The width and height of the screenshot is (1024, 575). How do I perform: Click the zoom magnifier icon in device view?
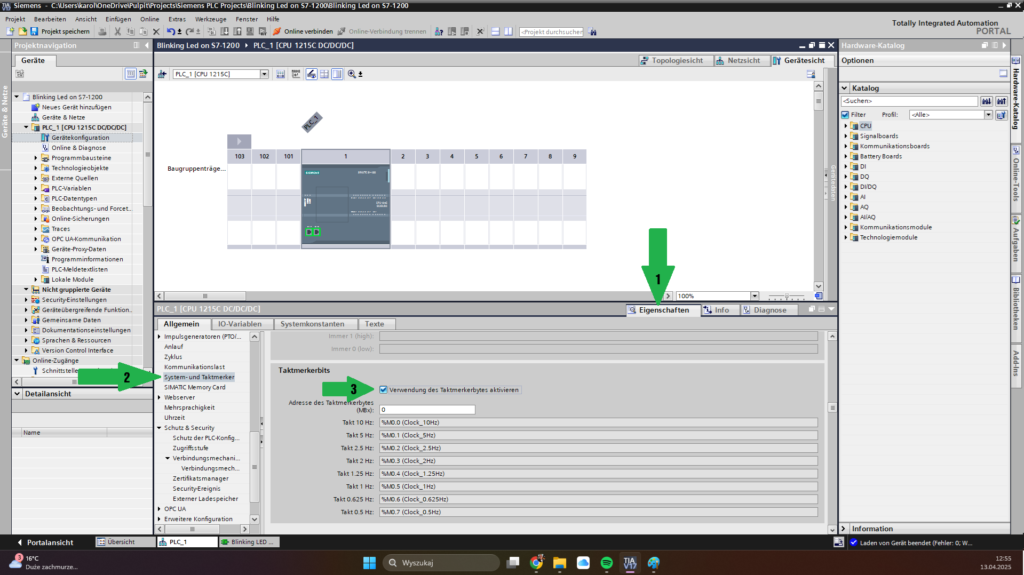point(351,74)
